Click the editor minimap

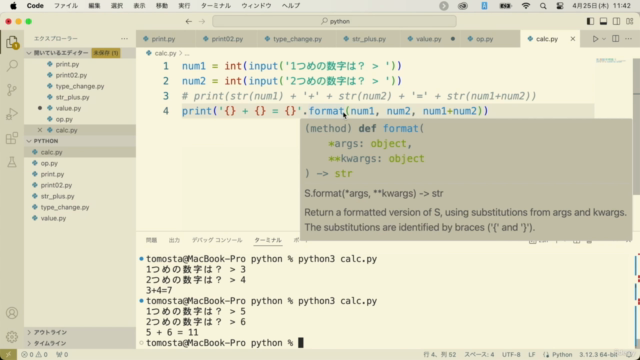[x=611, y=60]
